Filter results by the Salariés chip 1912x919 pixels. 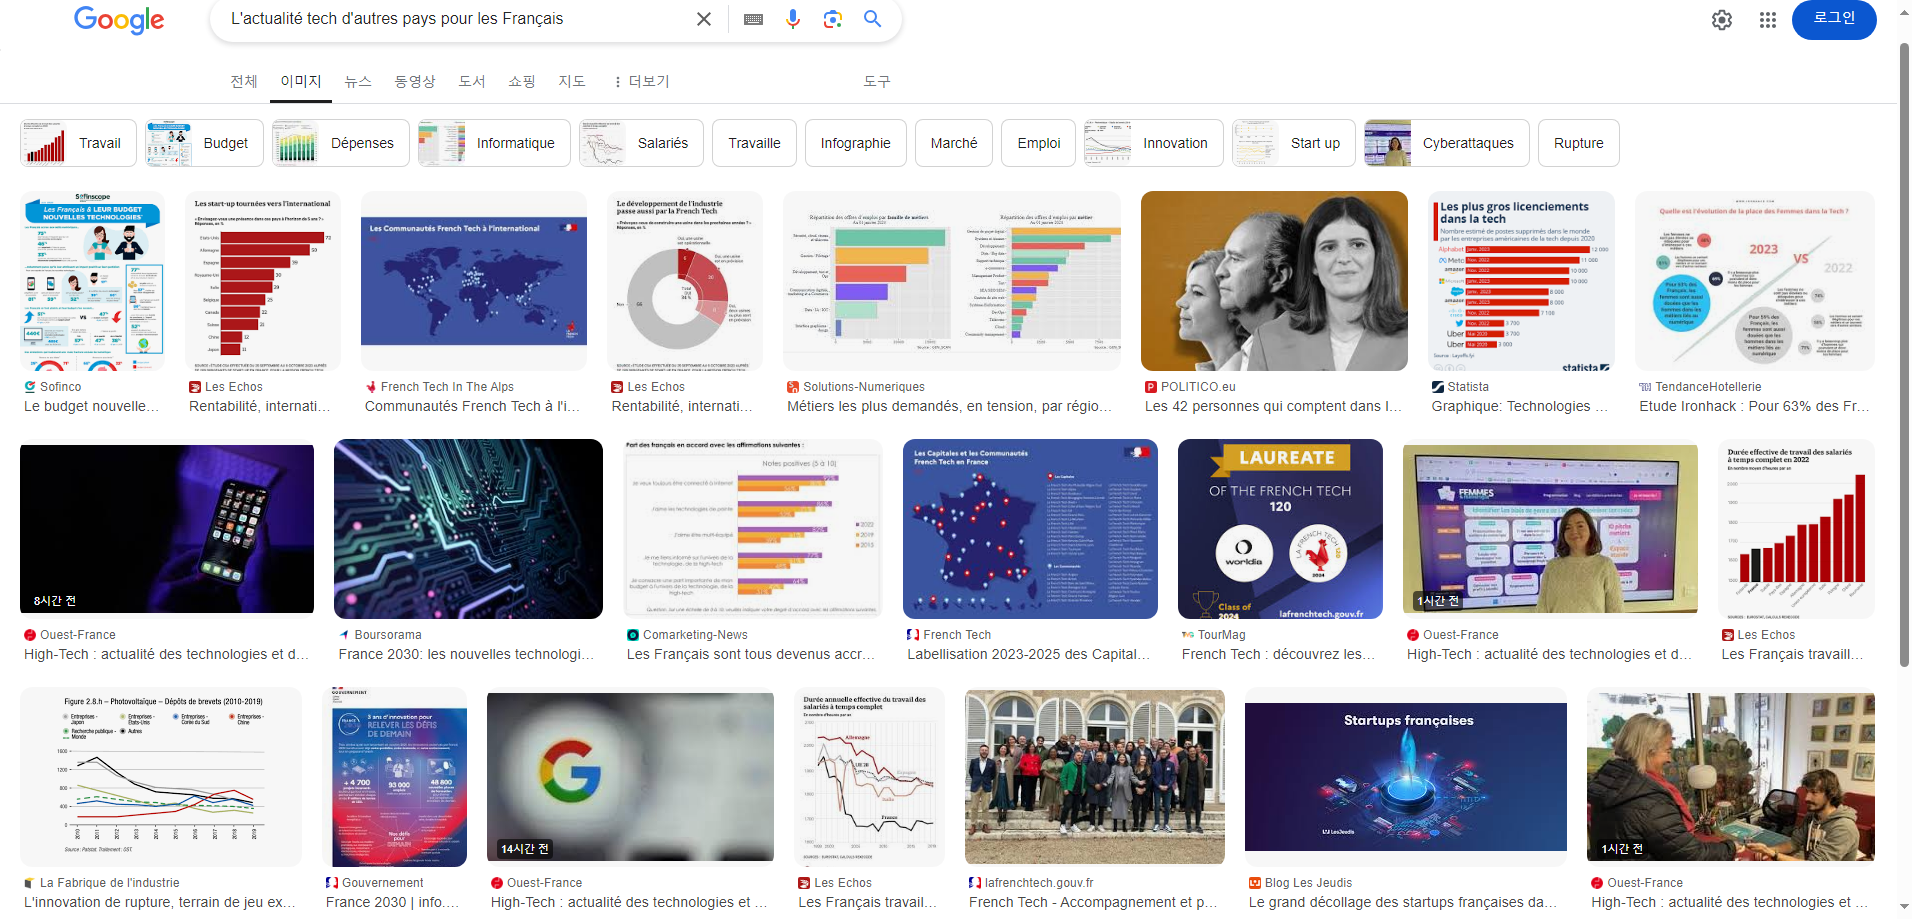click(641, 143)
